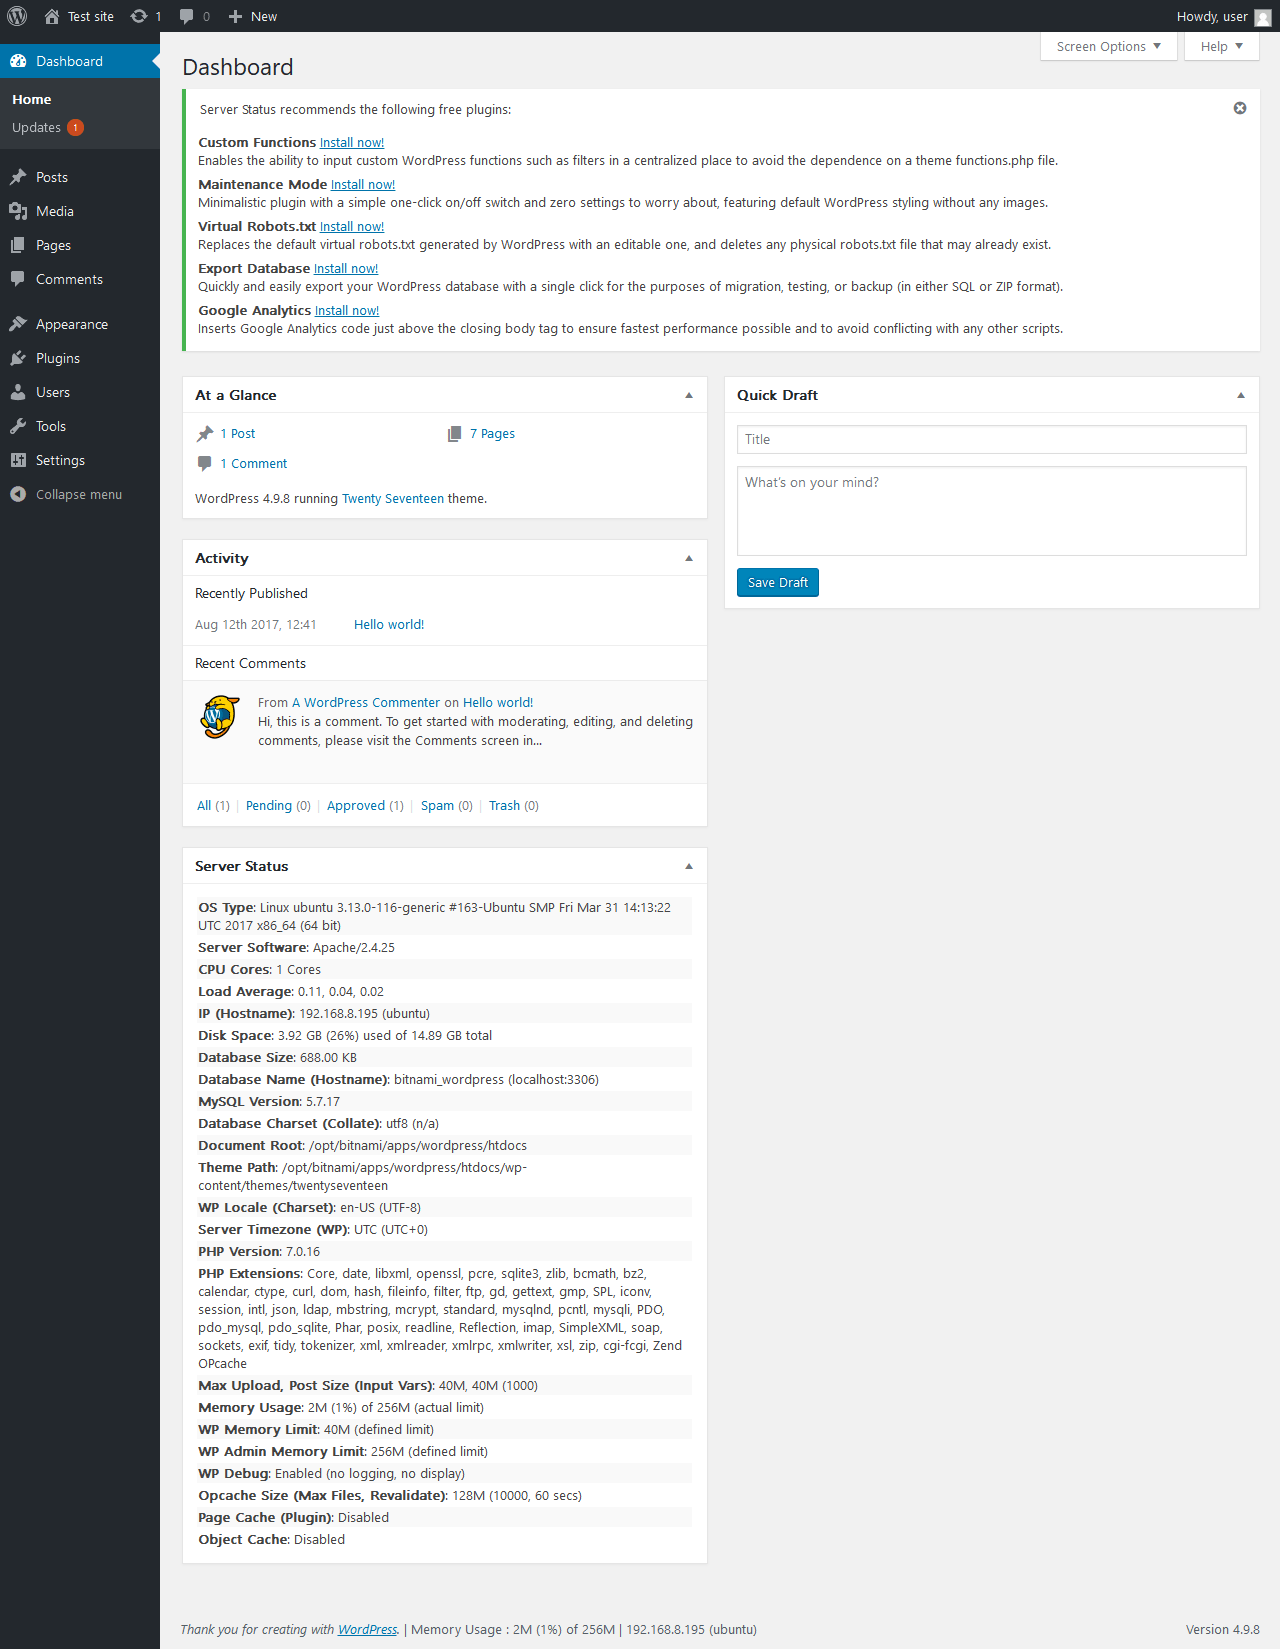Install the Google Analytics plugin
The image size is (1280, 1649).
(x=347, y=311)
